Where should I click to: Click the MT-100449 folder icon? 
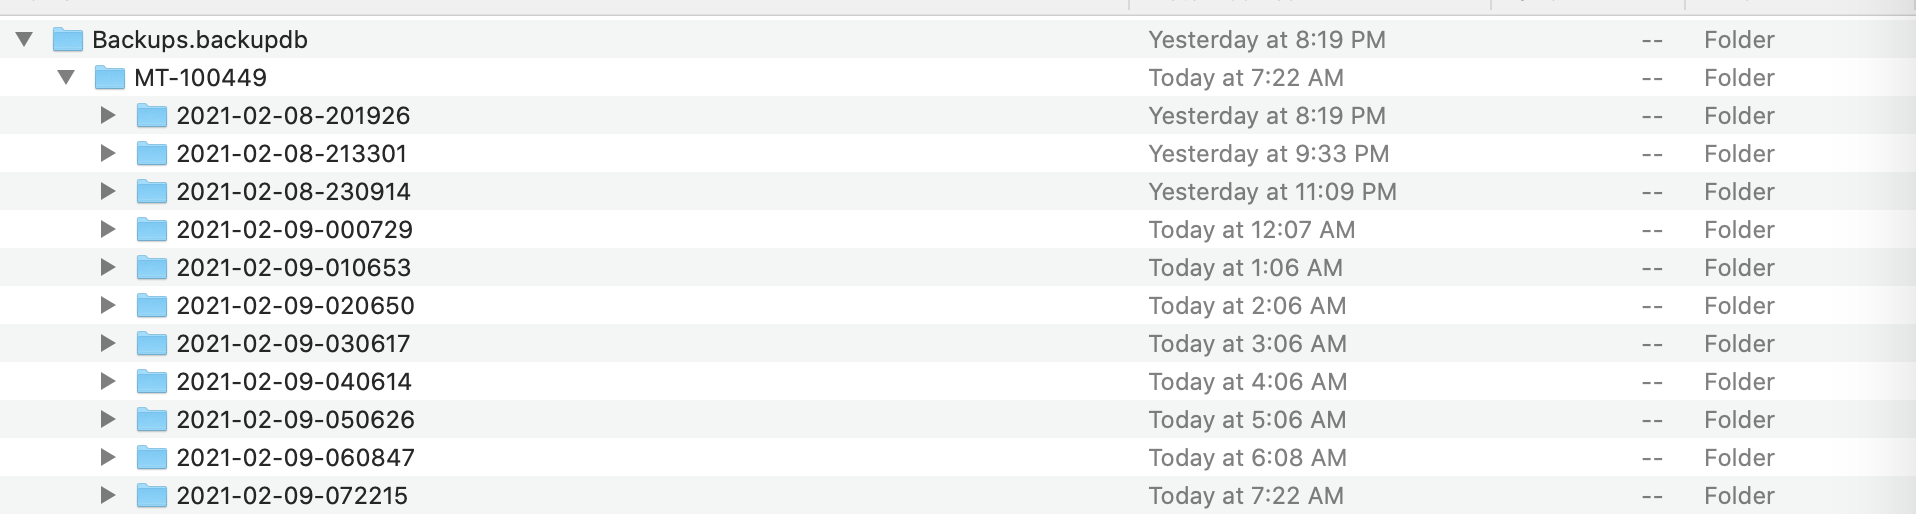[109, 78]
